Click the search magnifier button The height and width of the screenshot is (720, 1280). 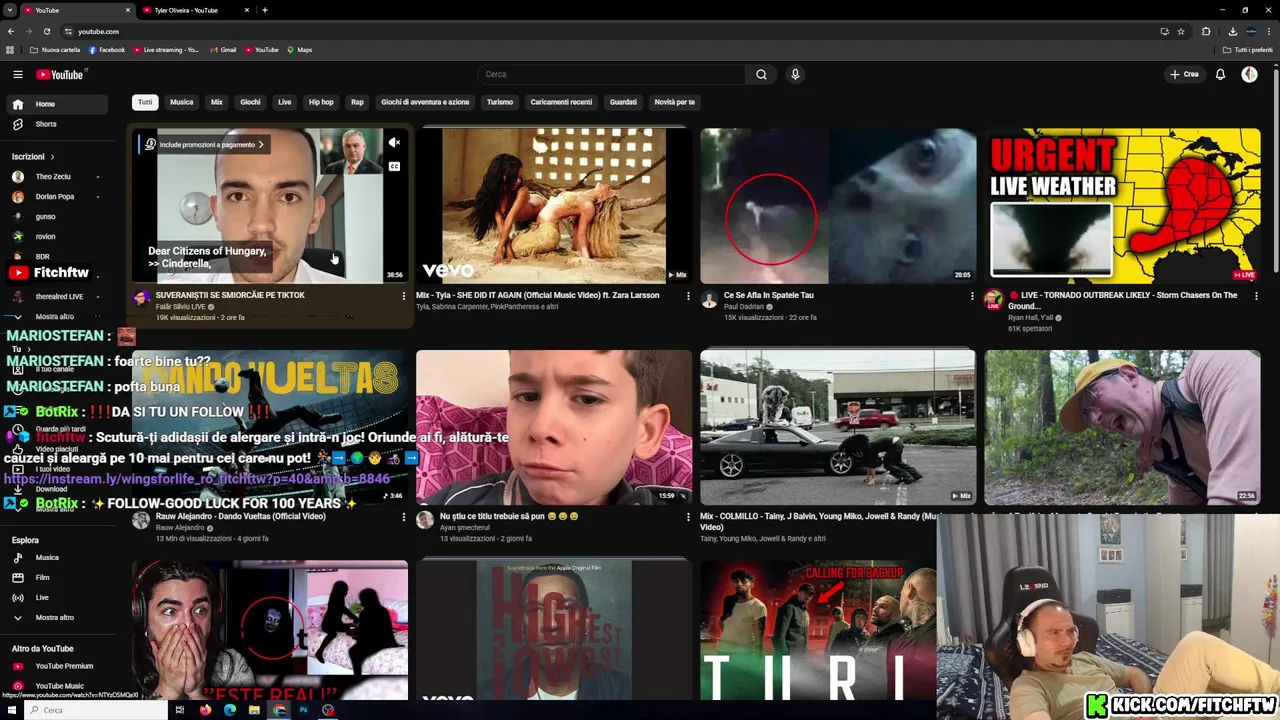(x=761, y=74)
